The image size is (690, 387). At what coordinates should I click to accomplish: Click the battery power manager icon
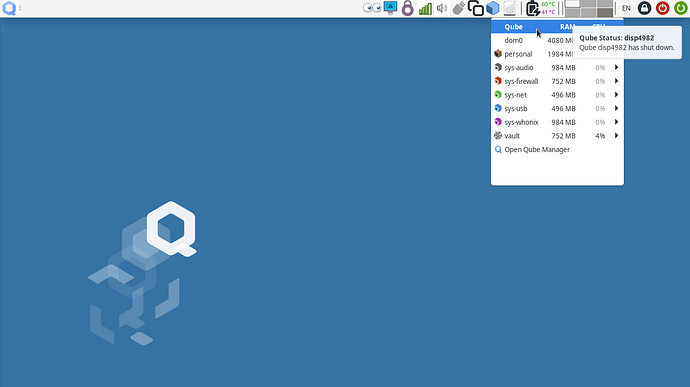pyautogui.click(x=532, y=8)
